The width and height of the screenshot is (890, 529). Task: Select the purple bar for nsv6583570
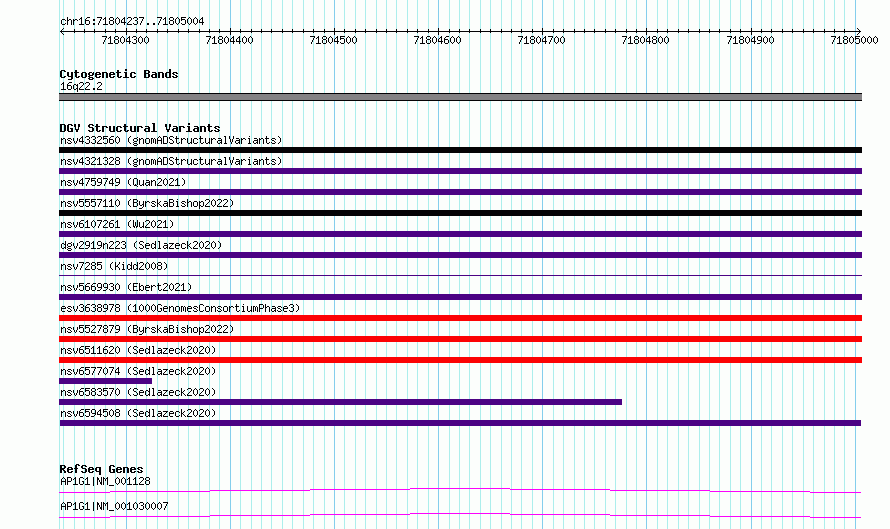(x=341, y=402)
